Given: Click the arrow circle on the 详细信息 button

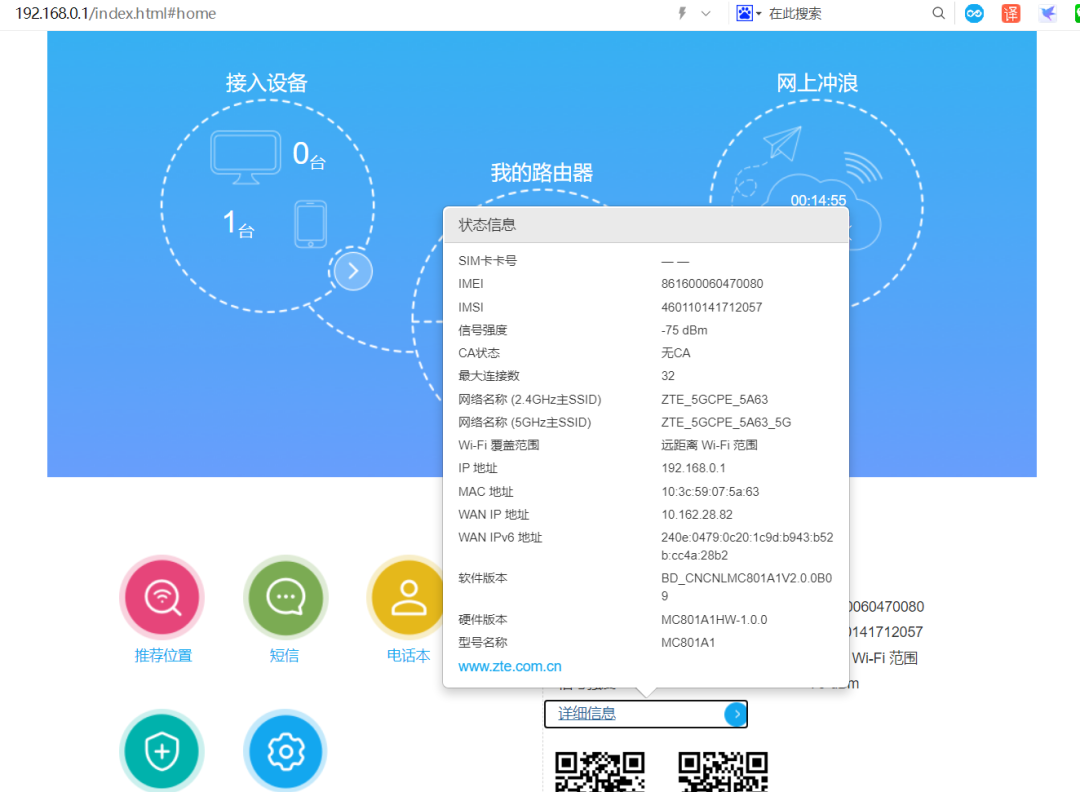Looking at the screenshot, I should pyautogui.click(x=736, y=714).
